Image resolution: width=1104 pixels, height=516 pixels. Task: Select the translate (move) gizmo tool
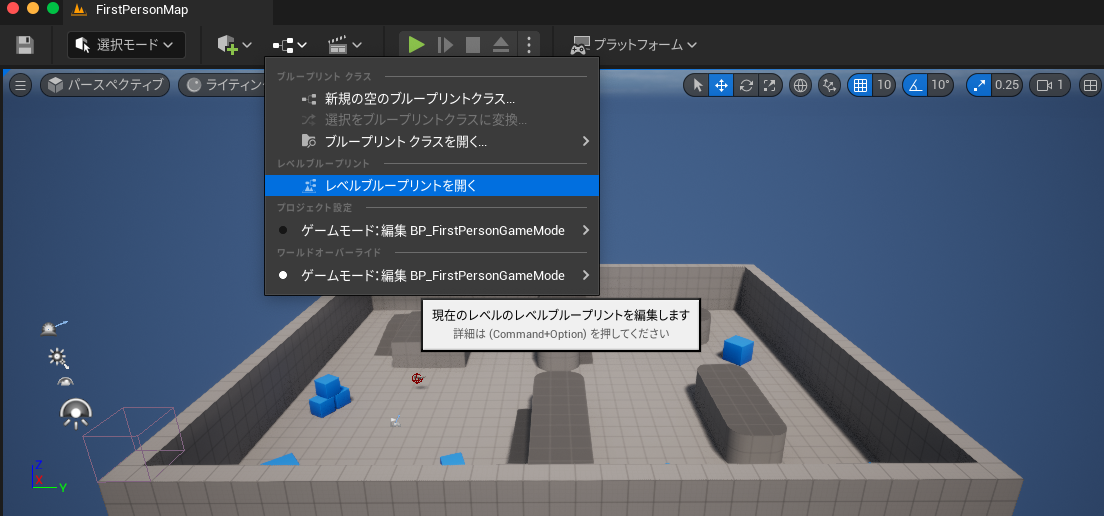[x=721, y=85]
